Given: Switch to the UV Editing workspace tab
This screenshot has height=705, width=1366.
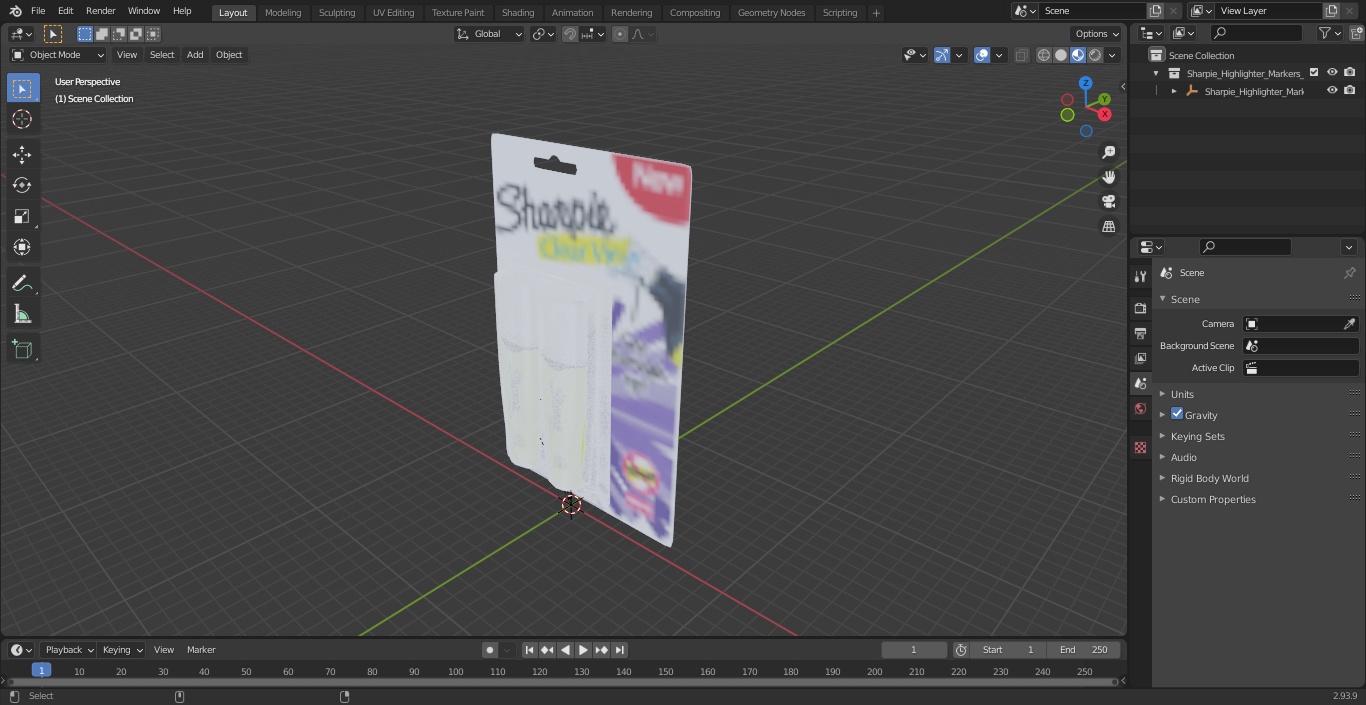Looking at the screenshot, I should [x=393, y=13].
